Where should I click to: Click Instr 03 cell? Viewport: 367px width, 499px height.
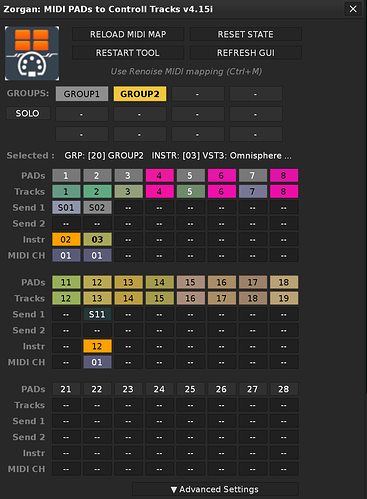pos(97,240)
